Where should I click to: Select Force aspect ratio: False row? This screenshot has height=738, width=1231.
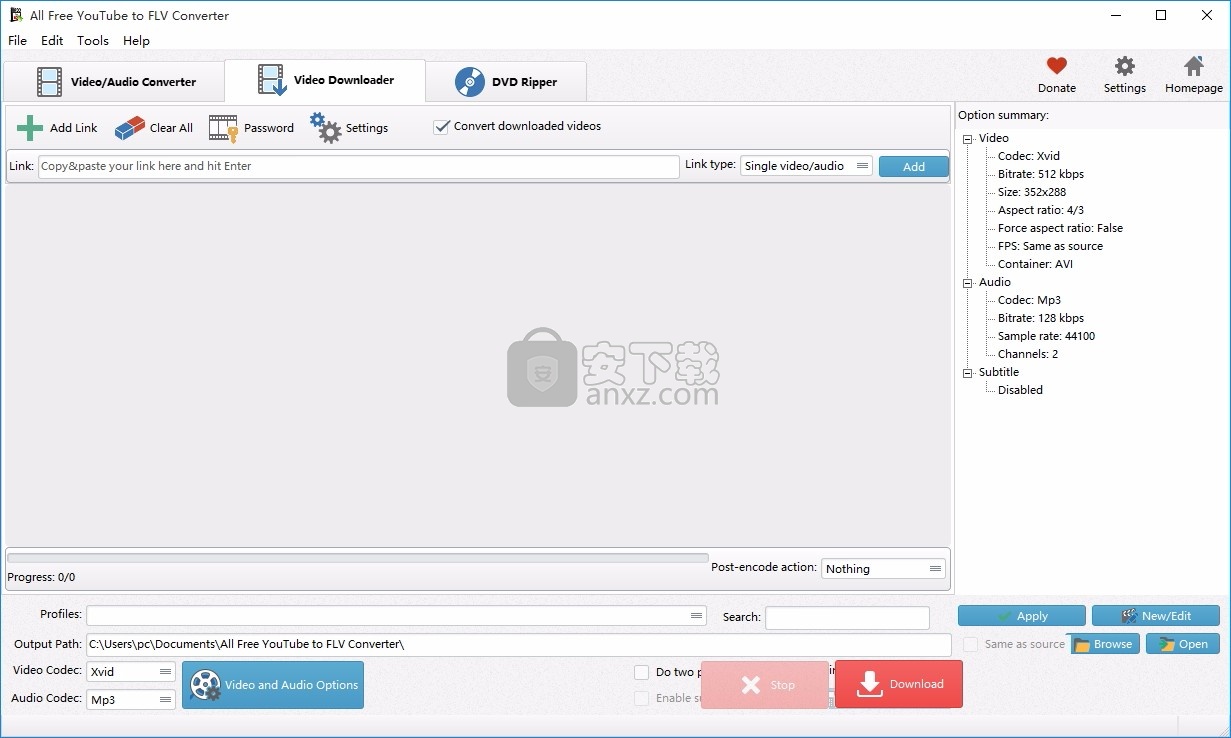pos(1060,228)
